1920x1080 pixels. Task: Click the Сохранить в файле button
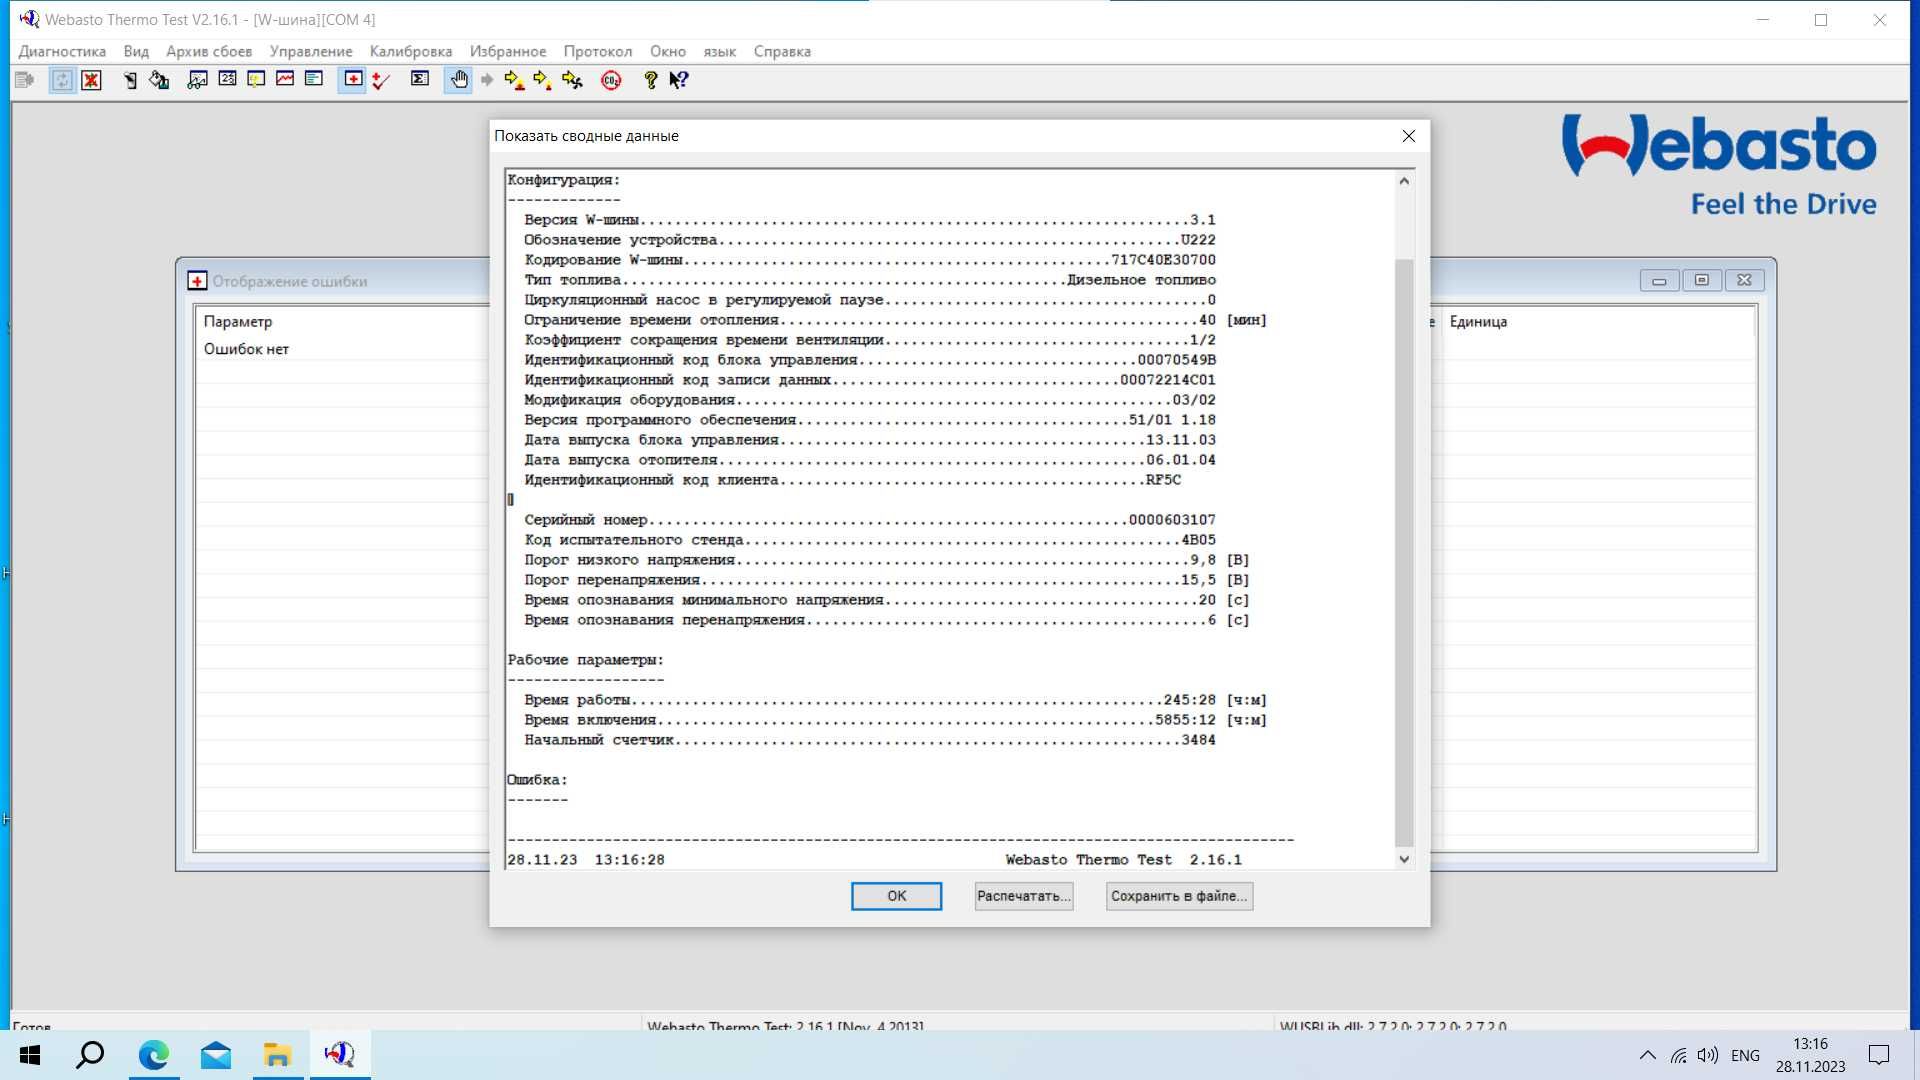coord(1179,896)
